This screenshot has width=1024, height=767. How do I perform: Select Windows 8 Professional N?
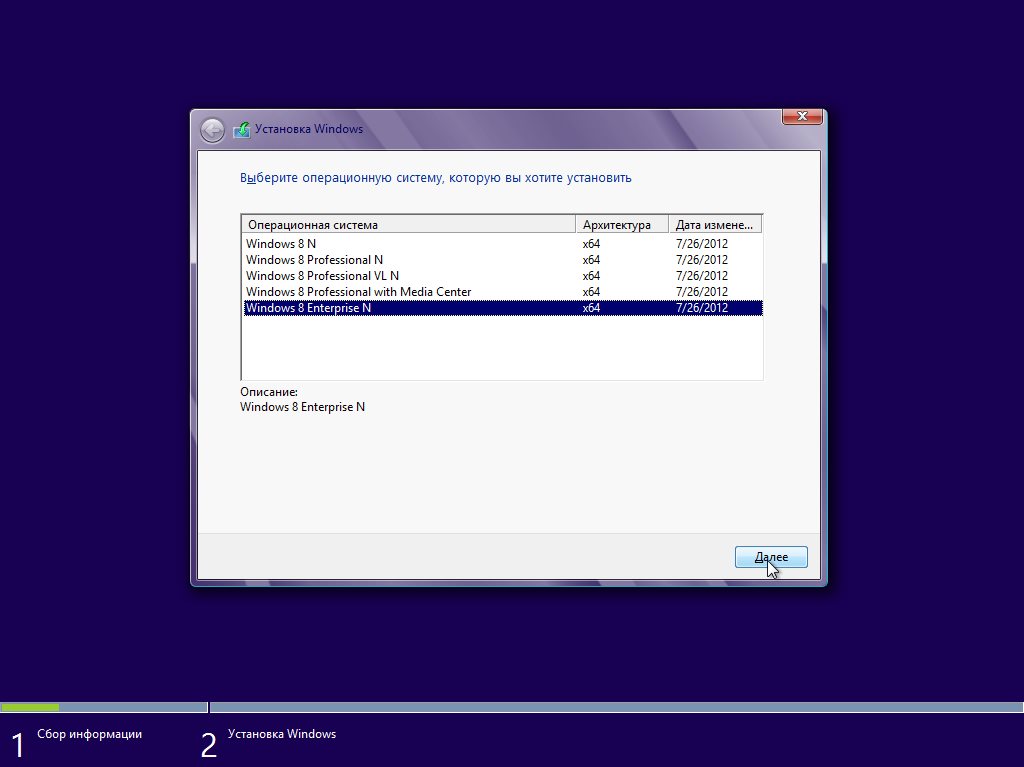pyautogui.click(x=503, y=259)
